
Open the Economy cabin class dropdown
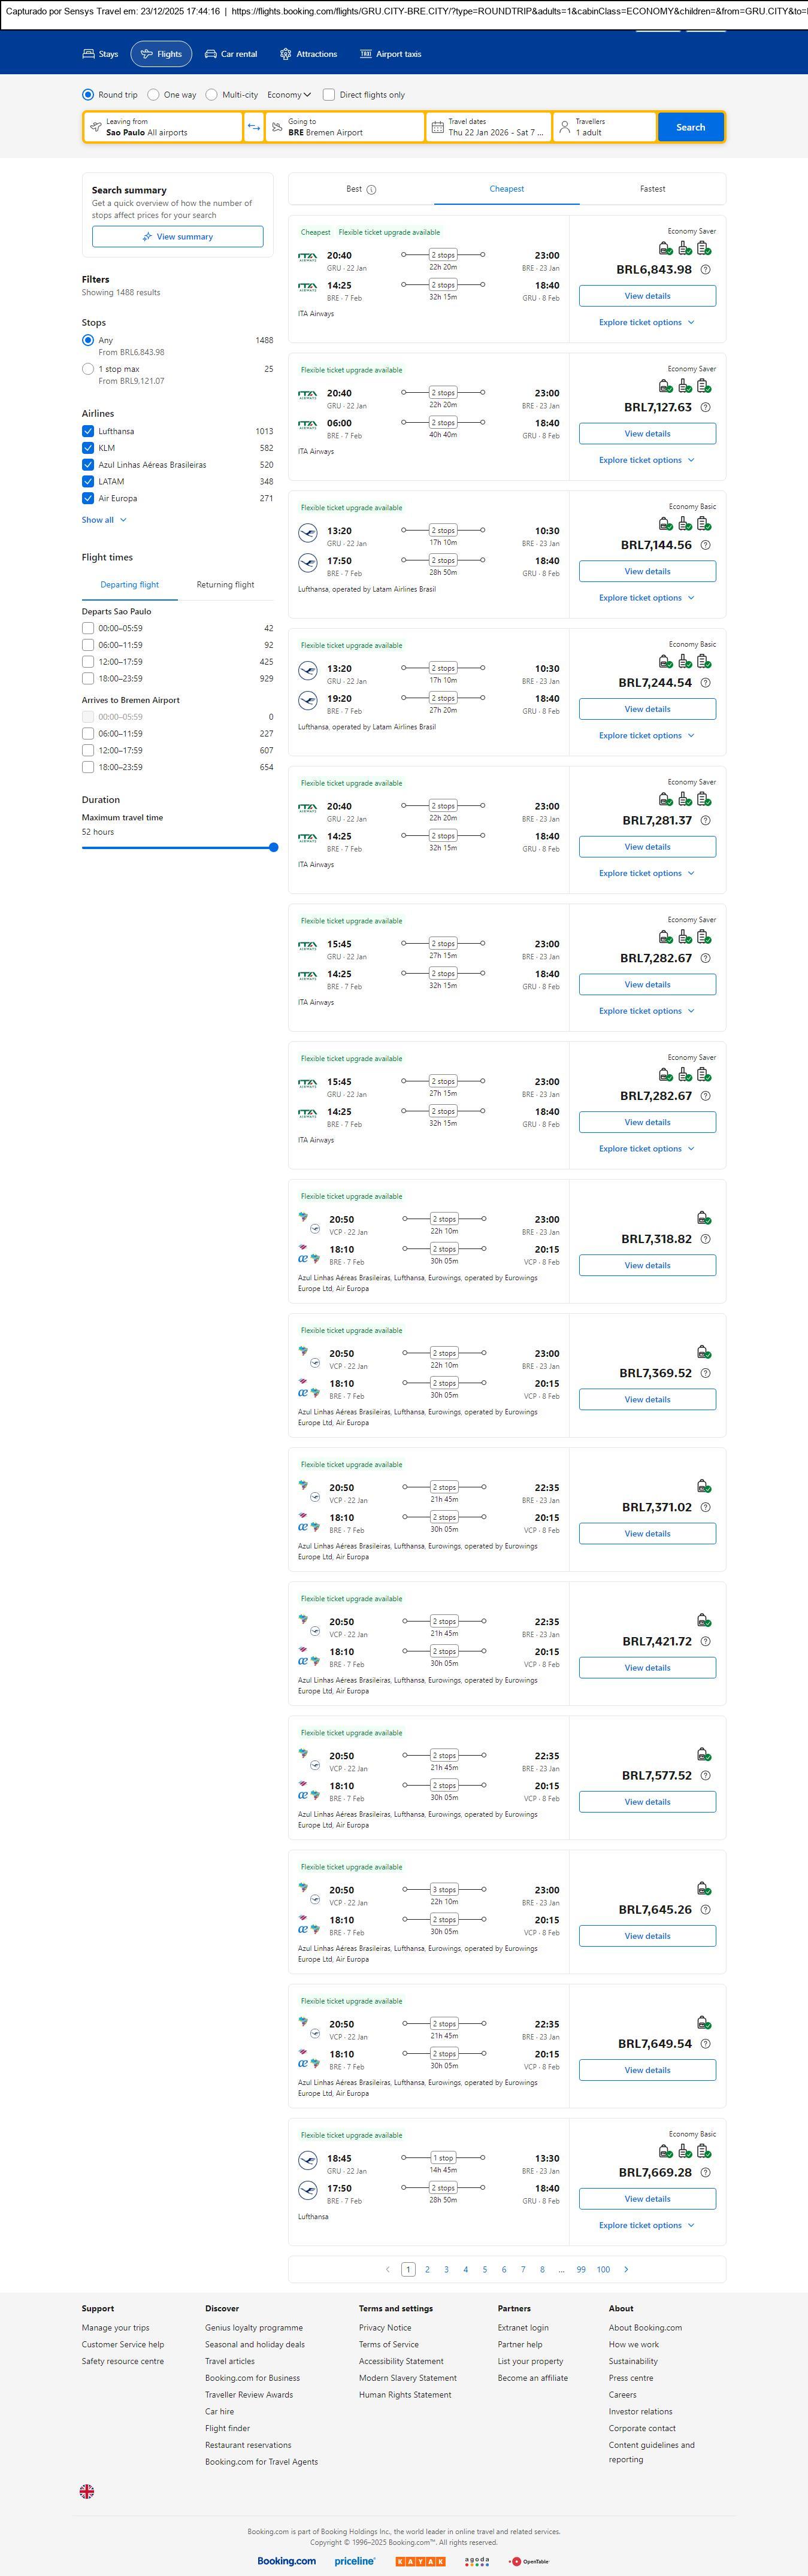pyautogui.click(x=289, y=95)
